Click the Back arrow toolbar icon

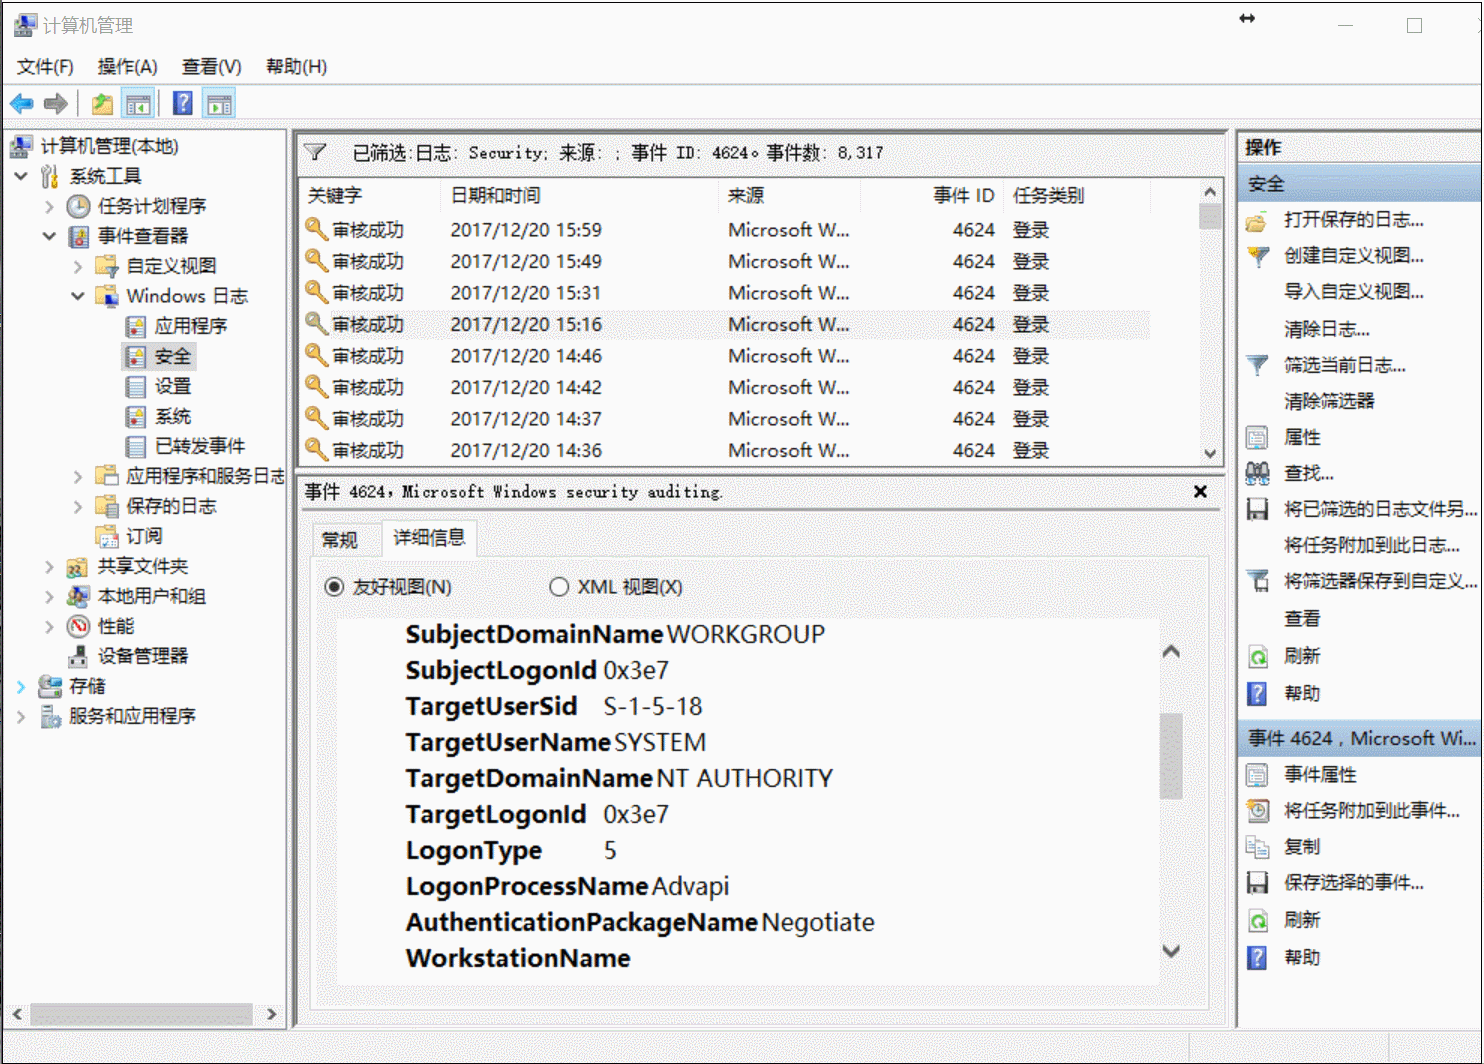[x=22, y=103]
